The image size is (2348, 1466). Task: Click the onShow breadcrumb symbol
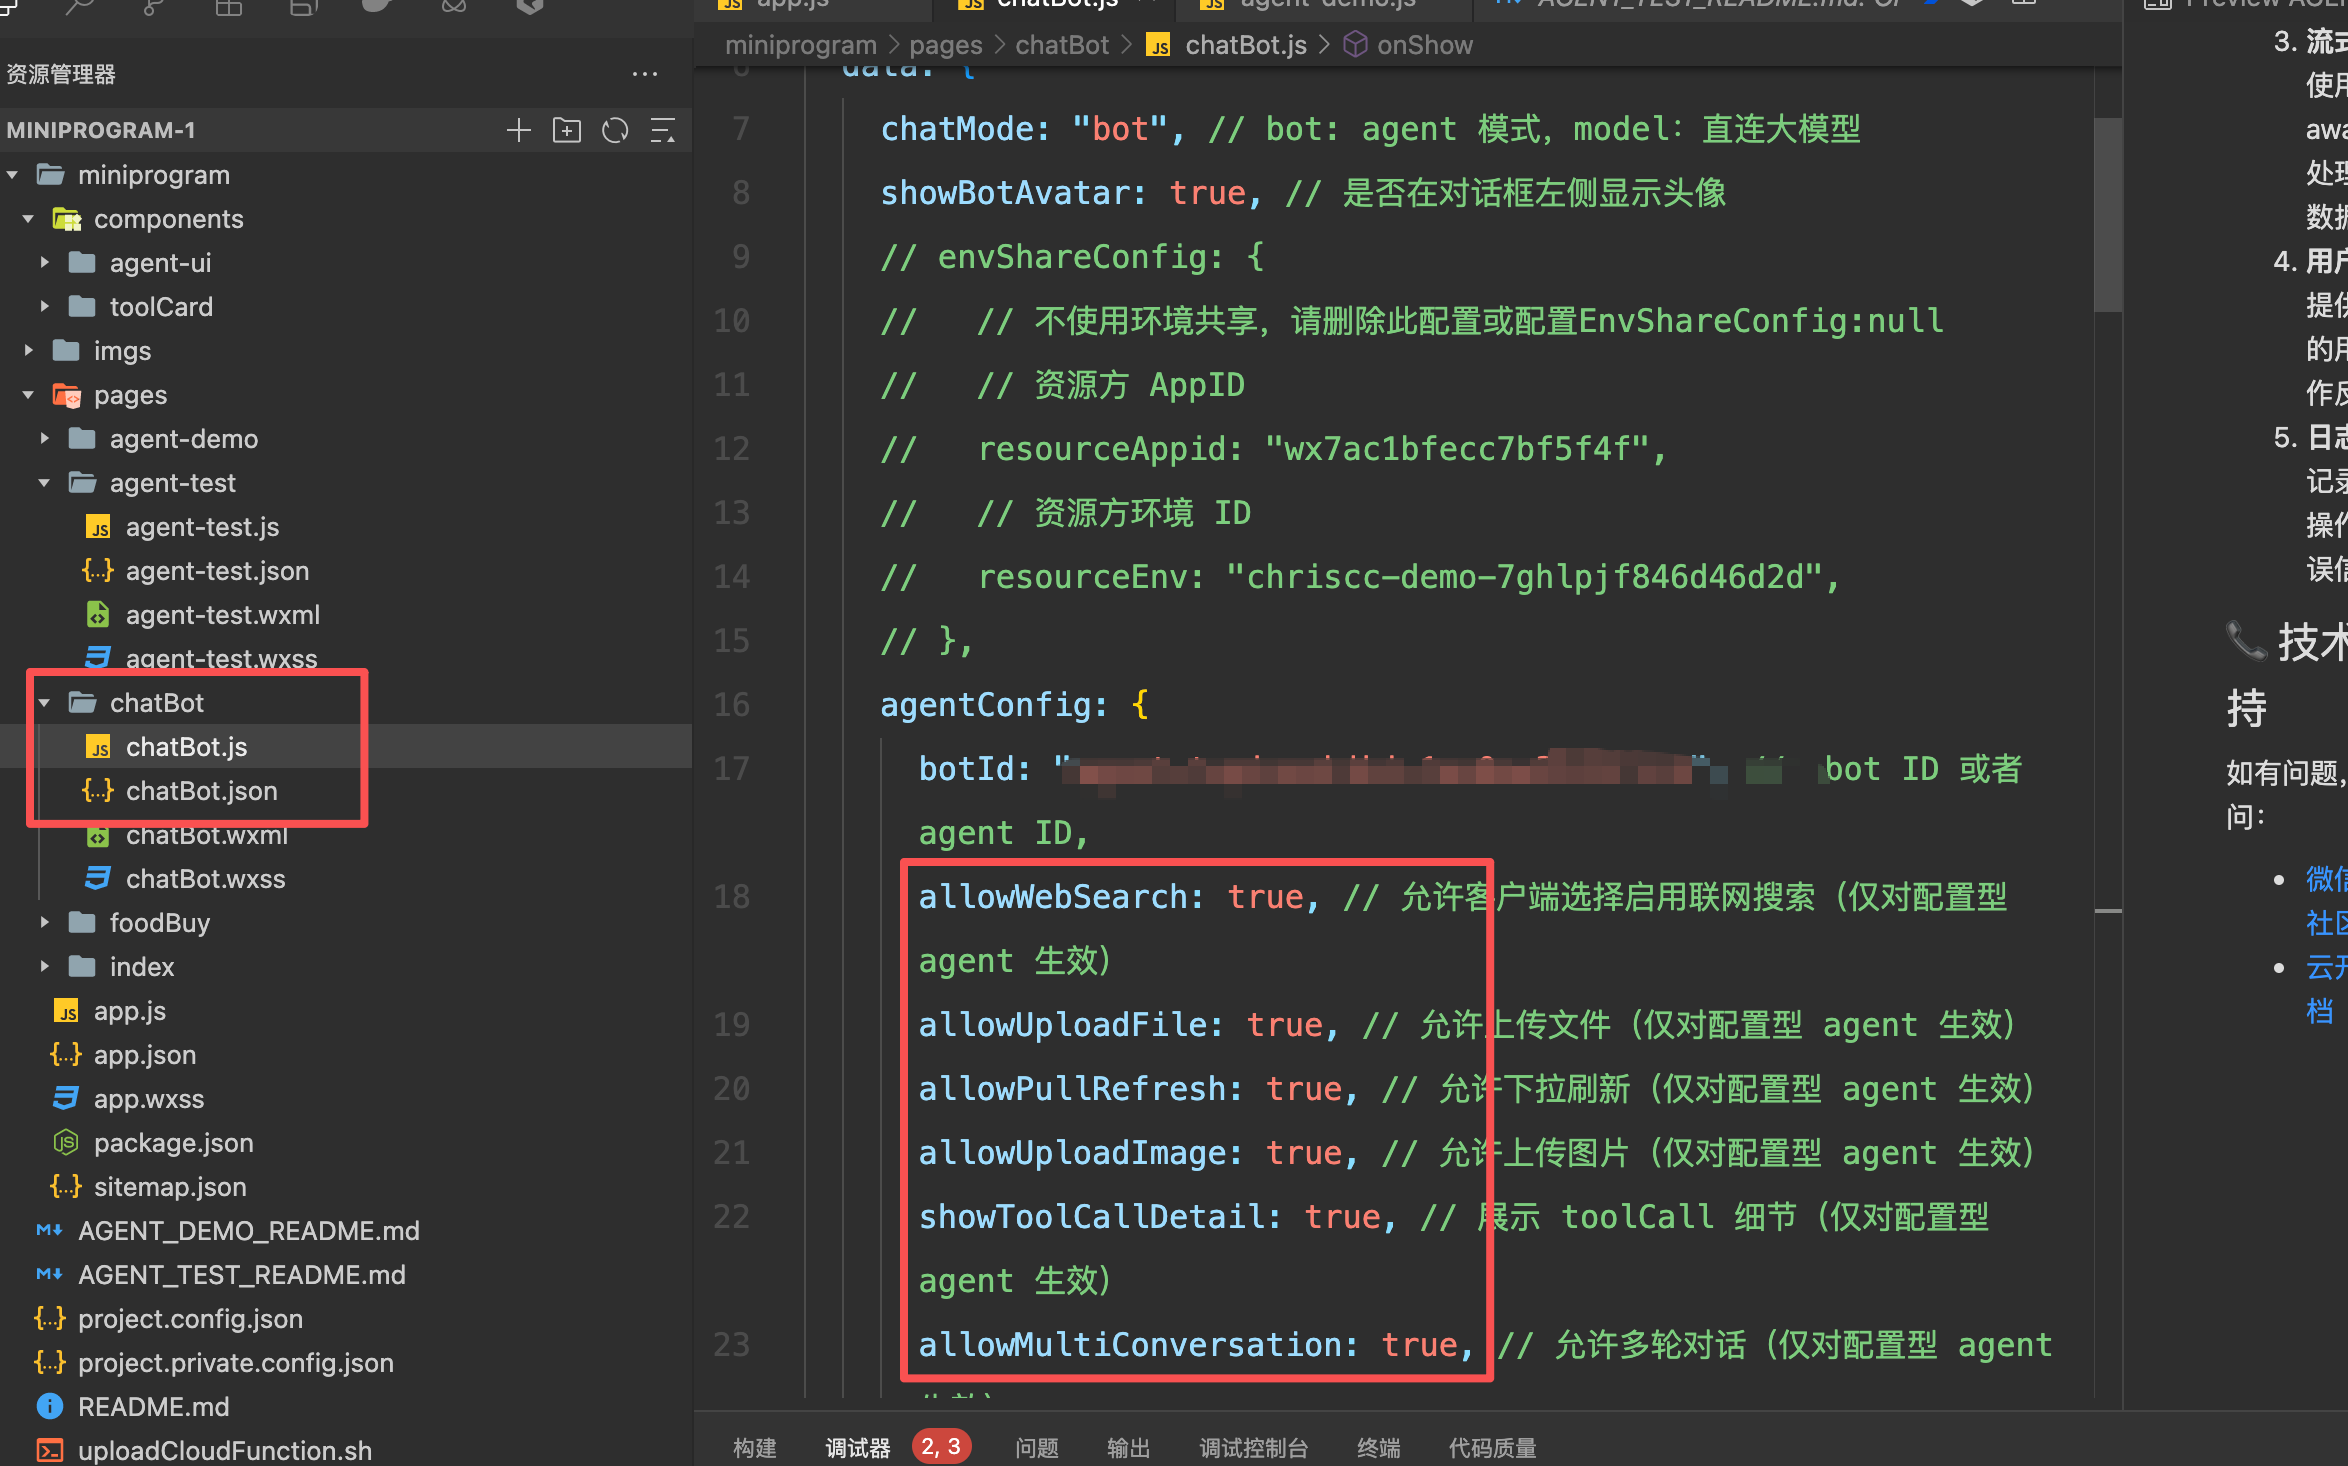pos(1423,45)
